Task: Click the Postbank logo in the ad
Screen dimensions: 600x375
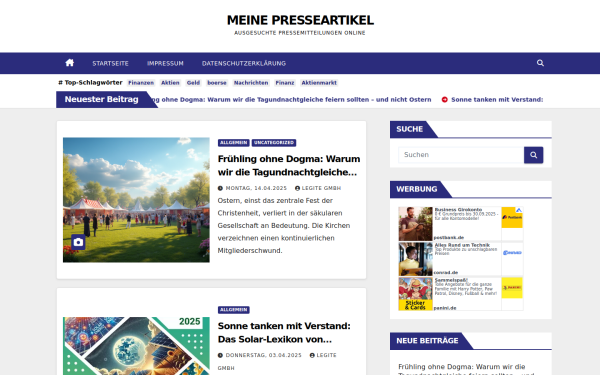Action: [512, 217]
